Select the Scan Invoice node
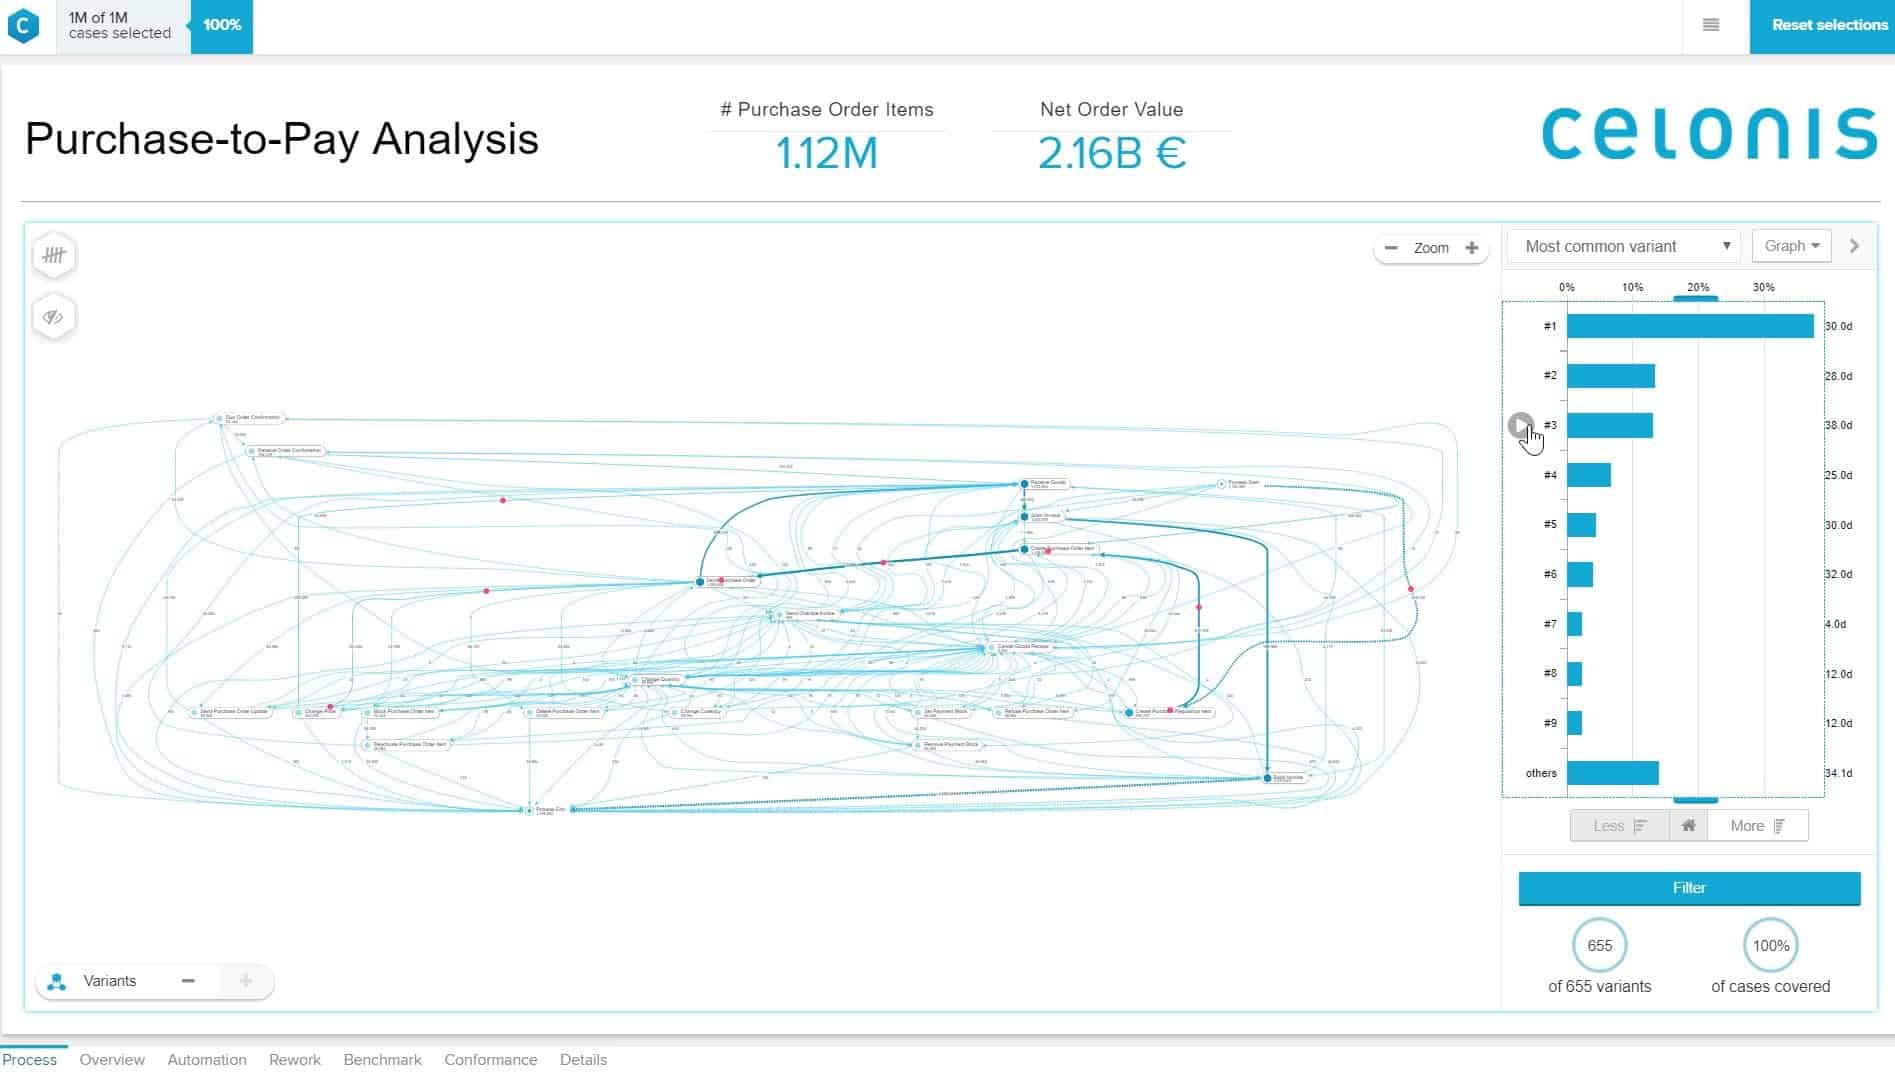The image size is (1895, 1076). click(1043, 517)
